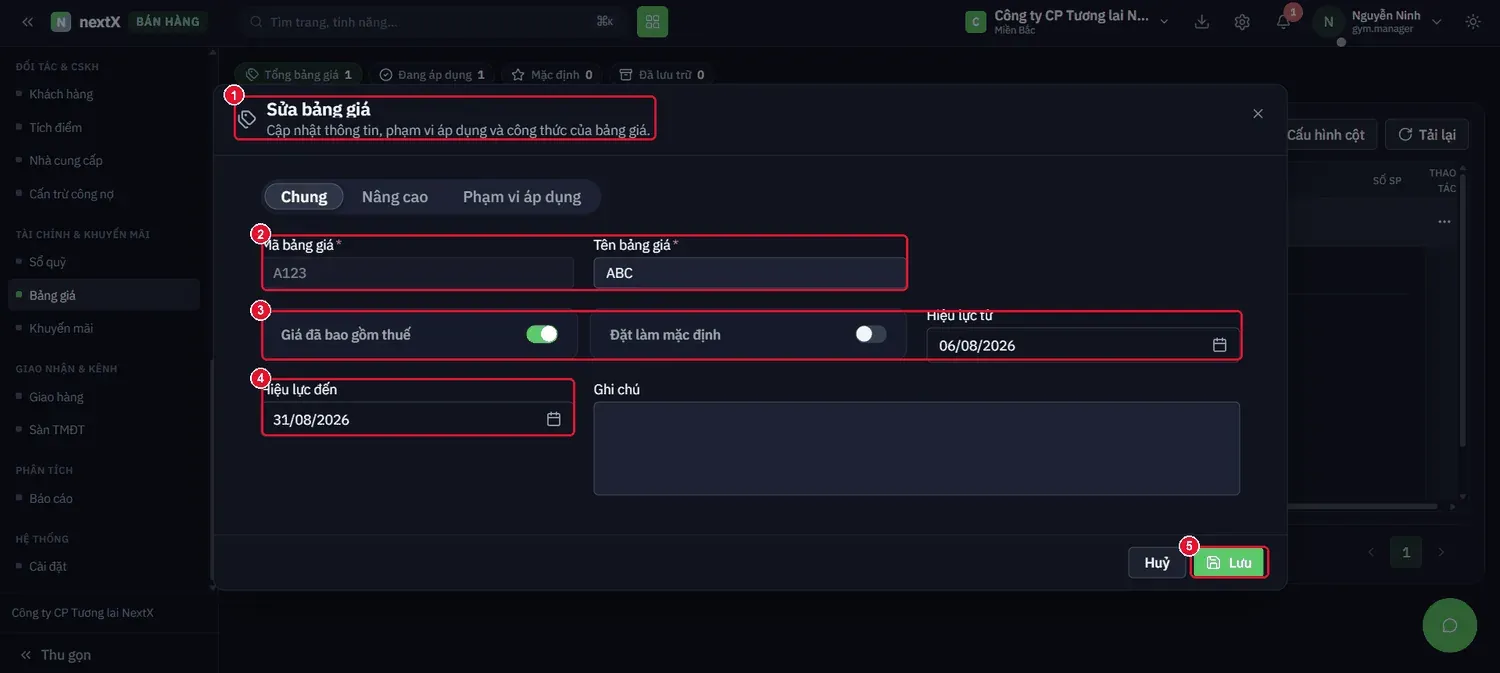Click the company avatar C icon
Image resolution: width=1500 pixels, height=673 pixels.
pyautogui.click(x=976, y=22)
